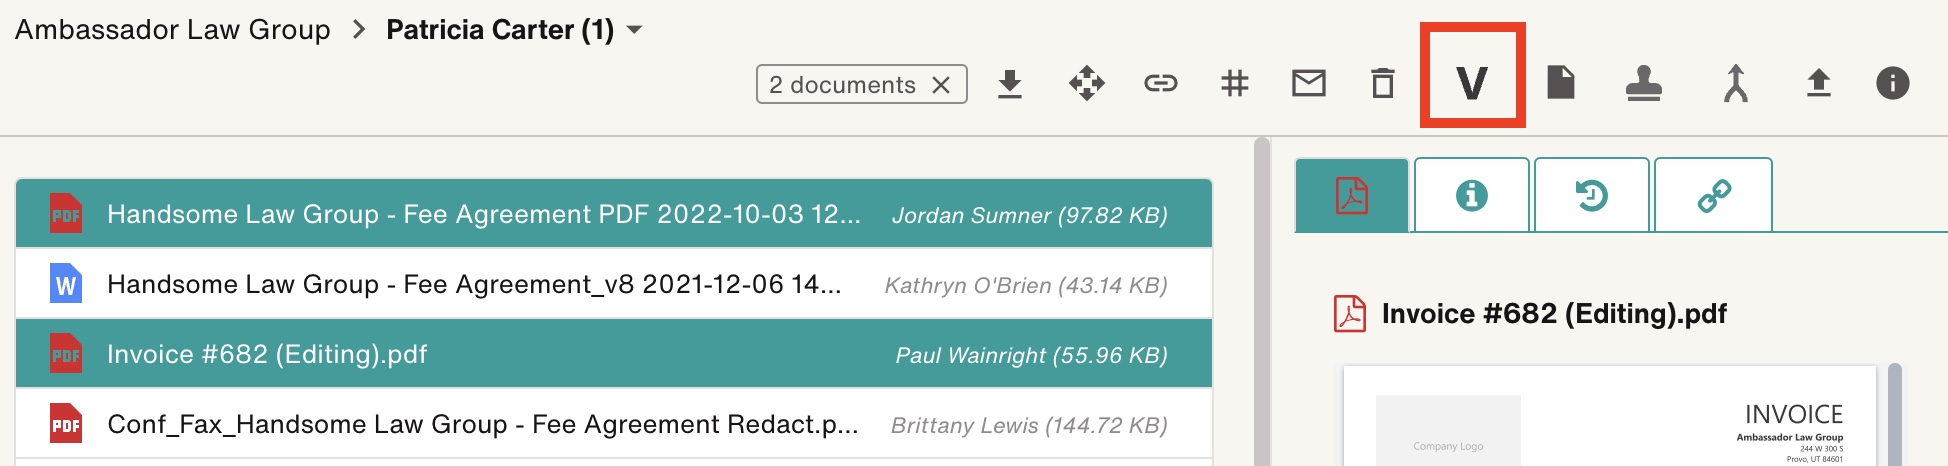Click the new document page icon

click(x=1560, y=83)
